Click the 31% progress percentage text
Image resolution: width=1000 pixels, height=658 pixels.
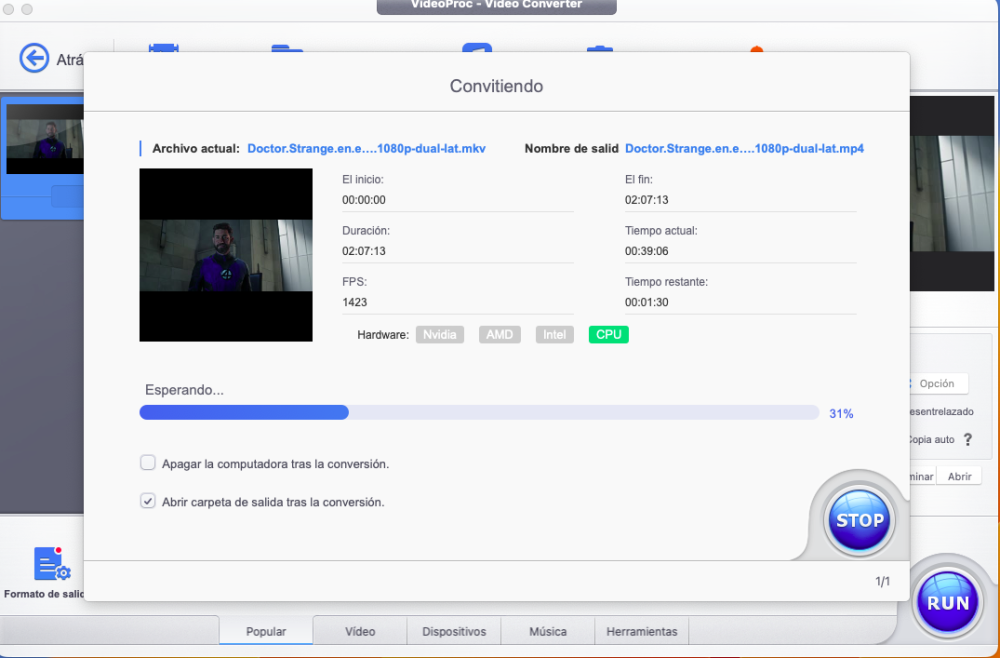pos(841,414)
